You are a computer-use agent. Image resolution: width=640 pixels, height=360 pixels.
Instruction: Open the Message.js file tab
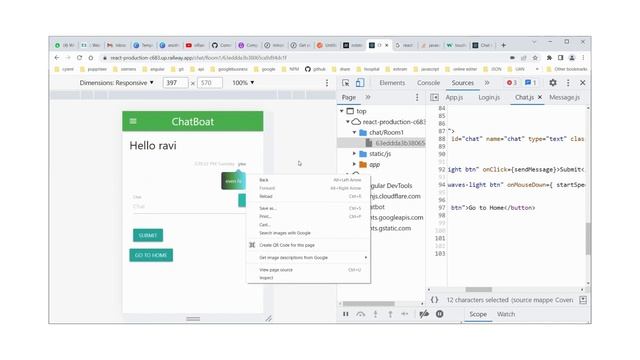click(564, 97)
